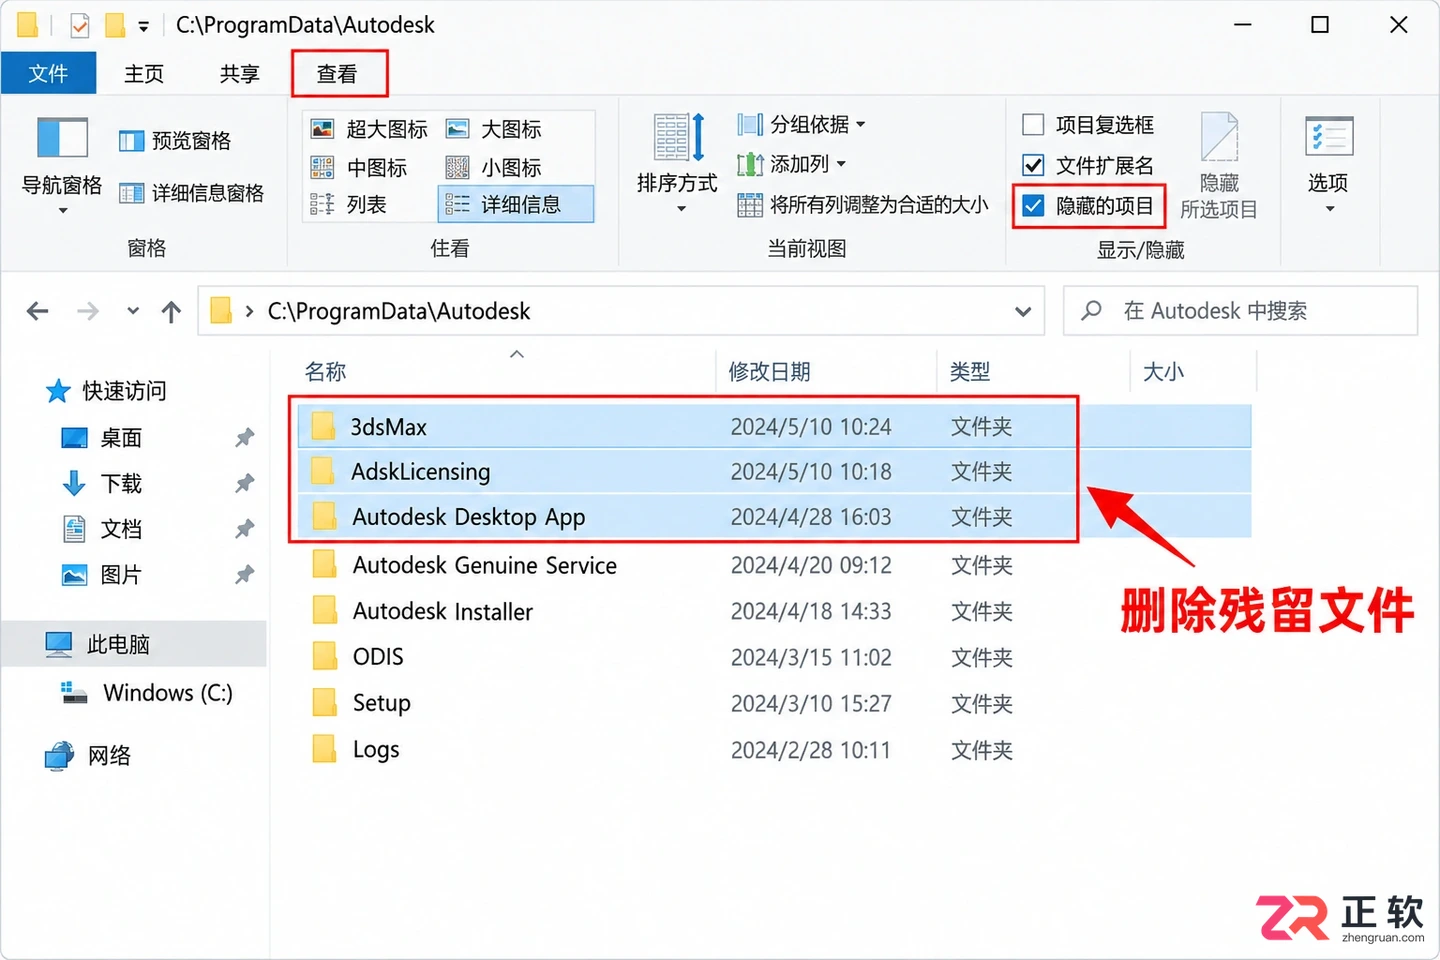Toggle the 隐藏的项目 checkbox

[x=1033, y=206]
